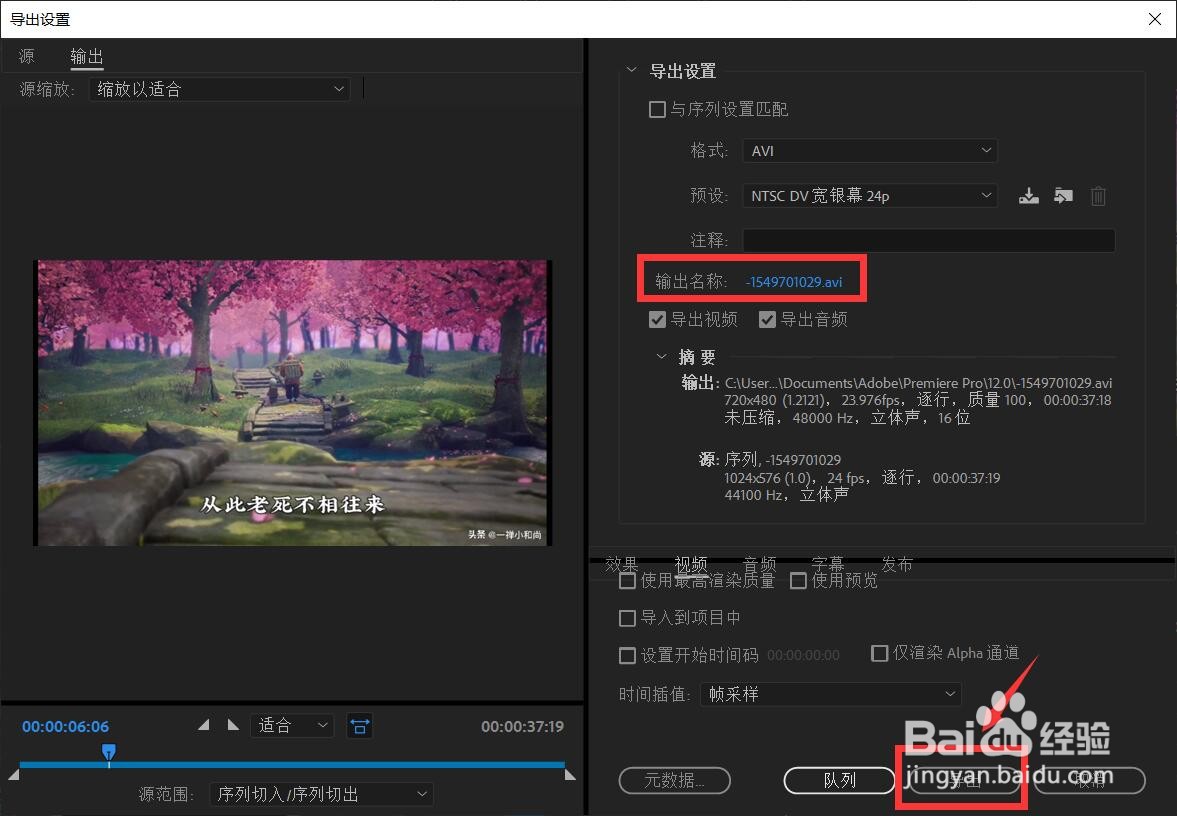Click the out-point handle at timeline end
The image size is (1177, 816).
(x=570, y=774)
